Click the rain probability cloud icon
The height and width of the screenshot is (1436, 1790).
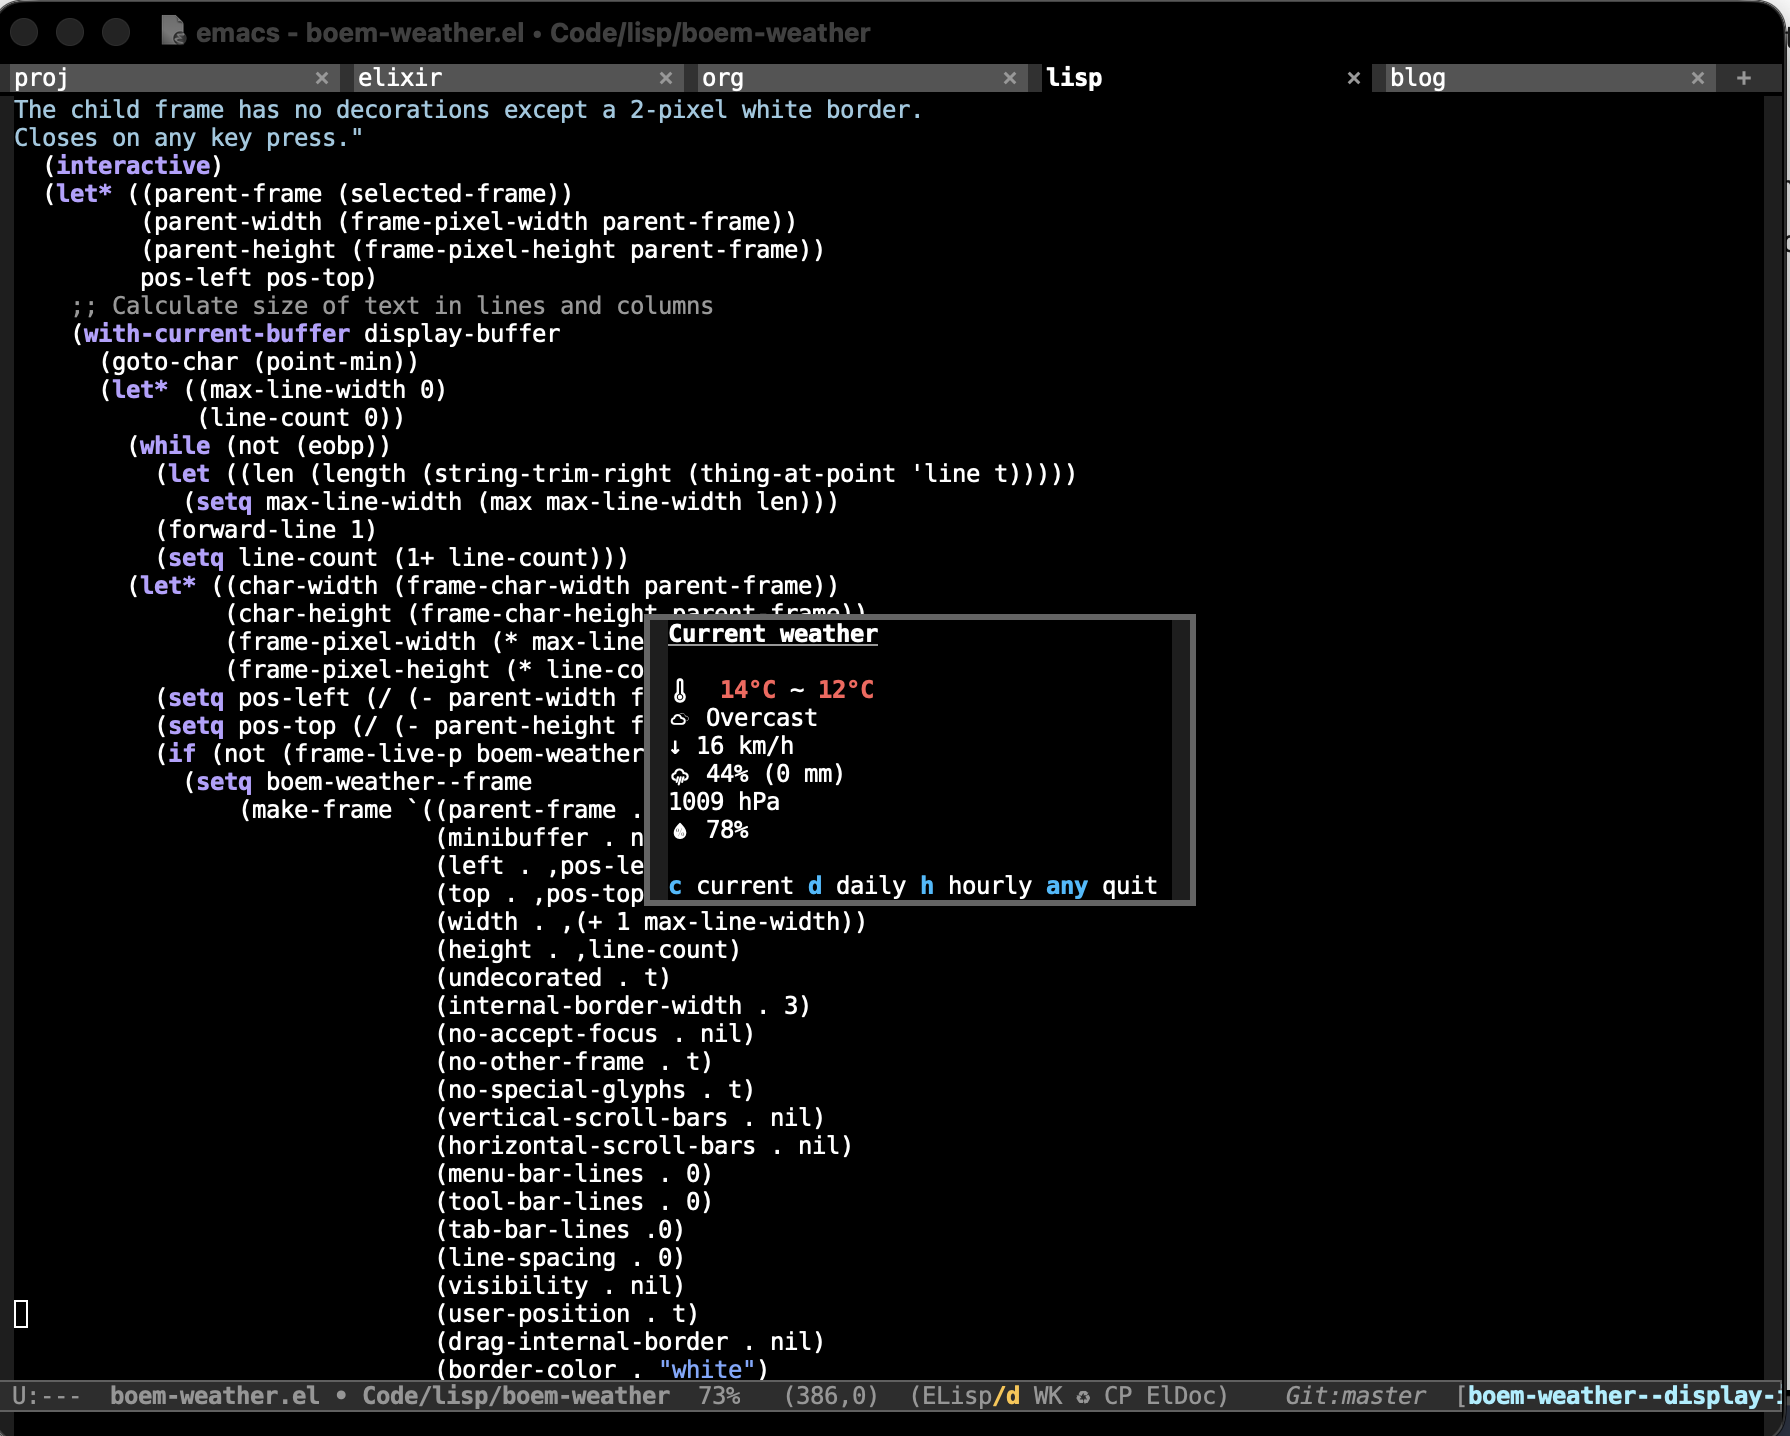pyautogui.click(x=680, y=775)
